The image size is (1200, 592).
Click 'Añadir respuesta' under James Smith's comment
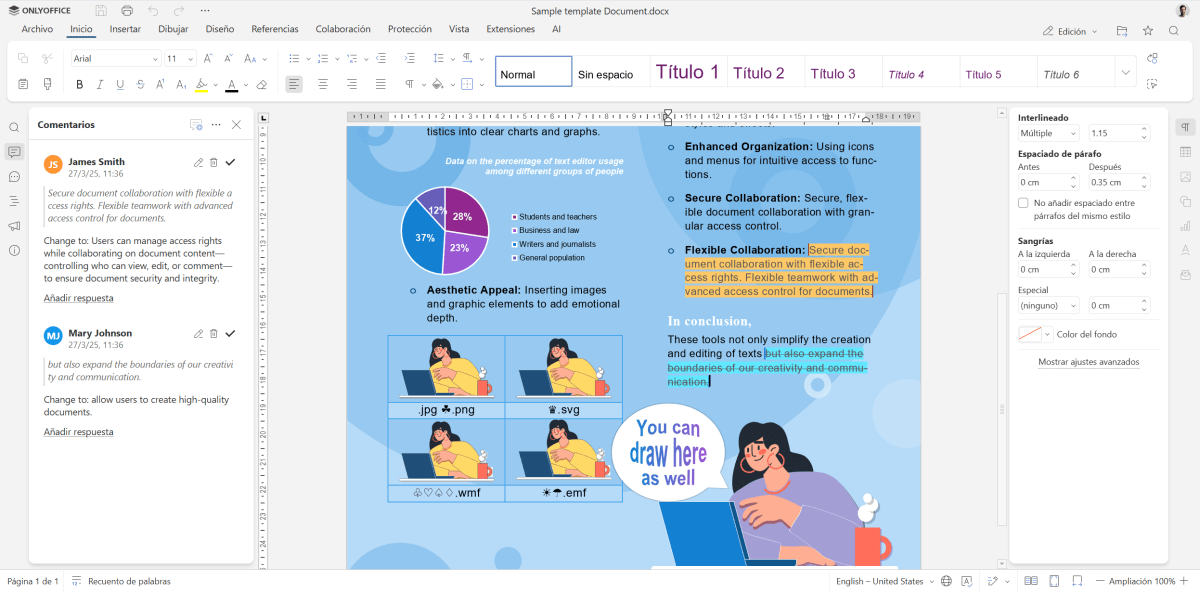pyautogui.click(x=78, y=298)
